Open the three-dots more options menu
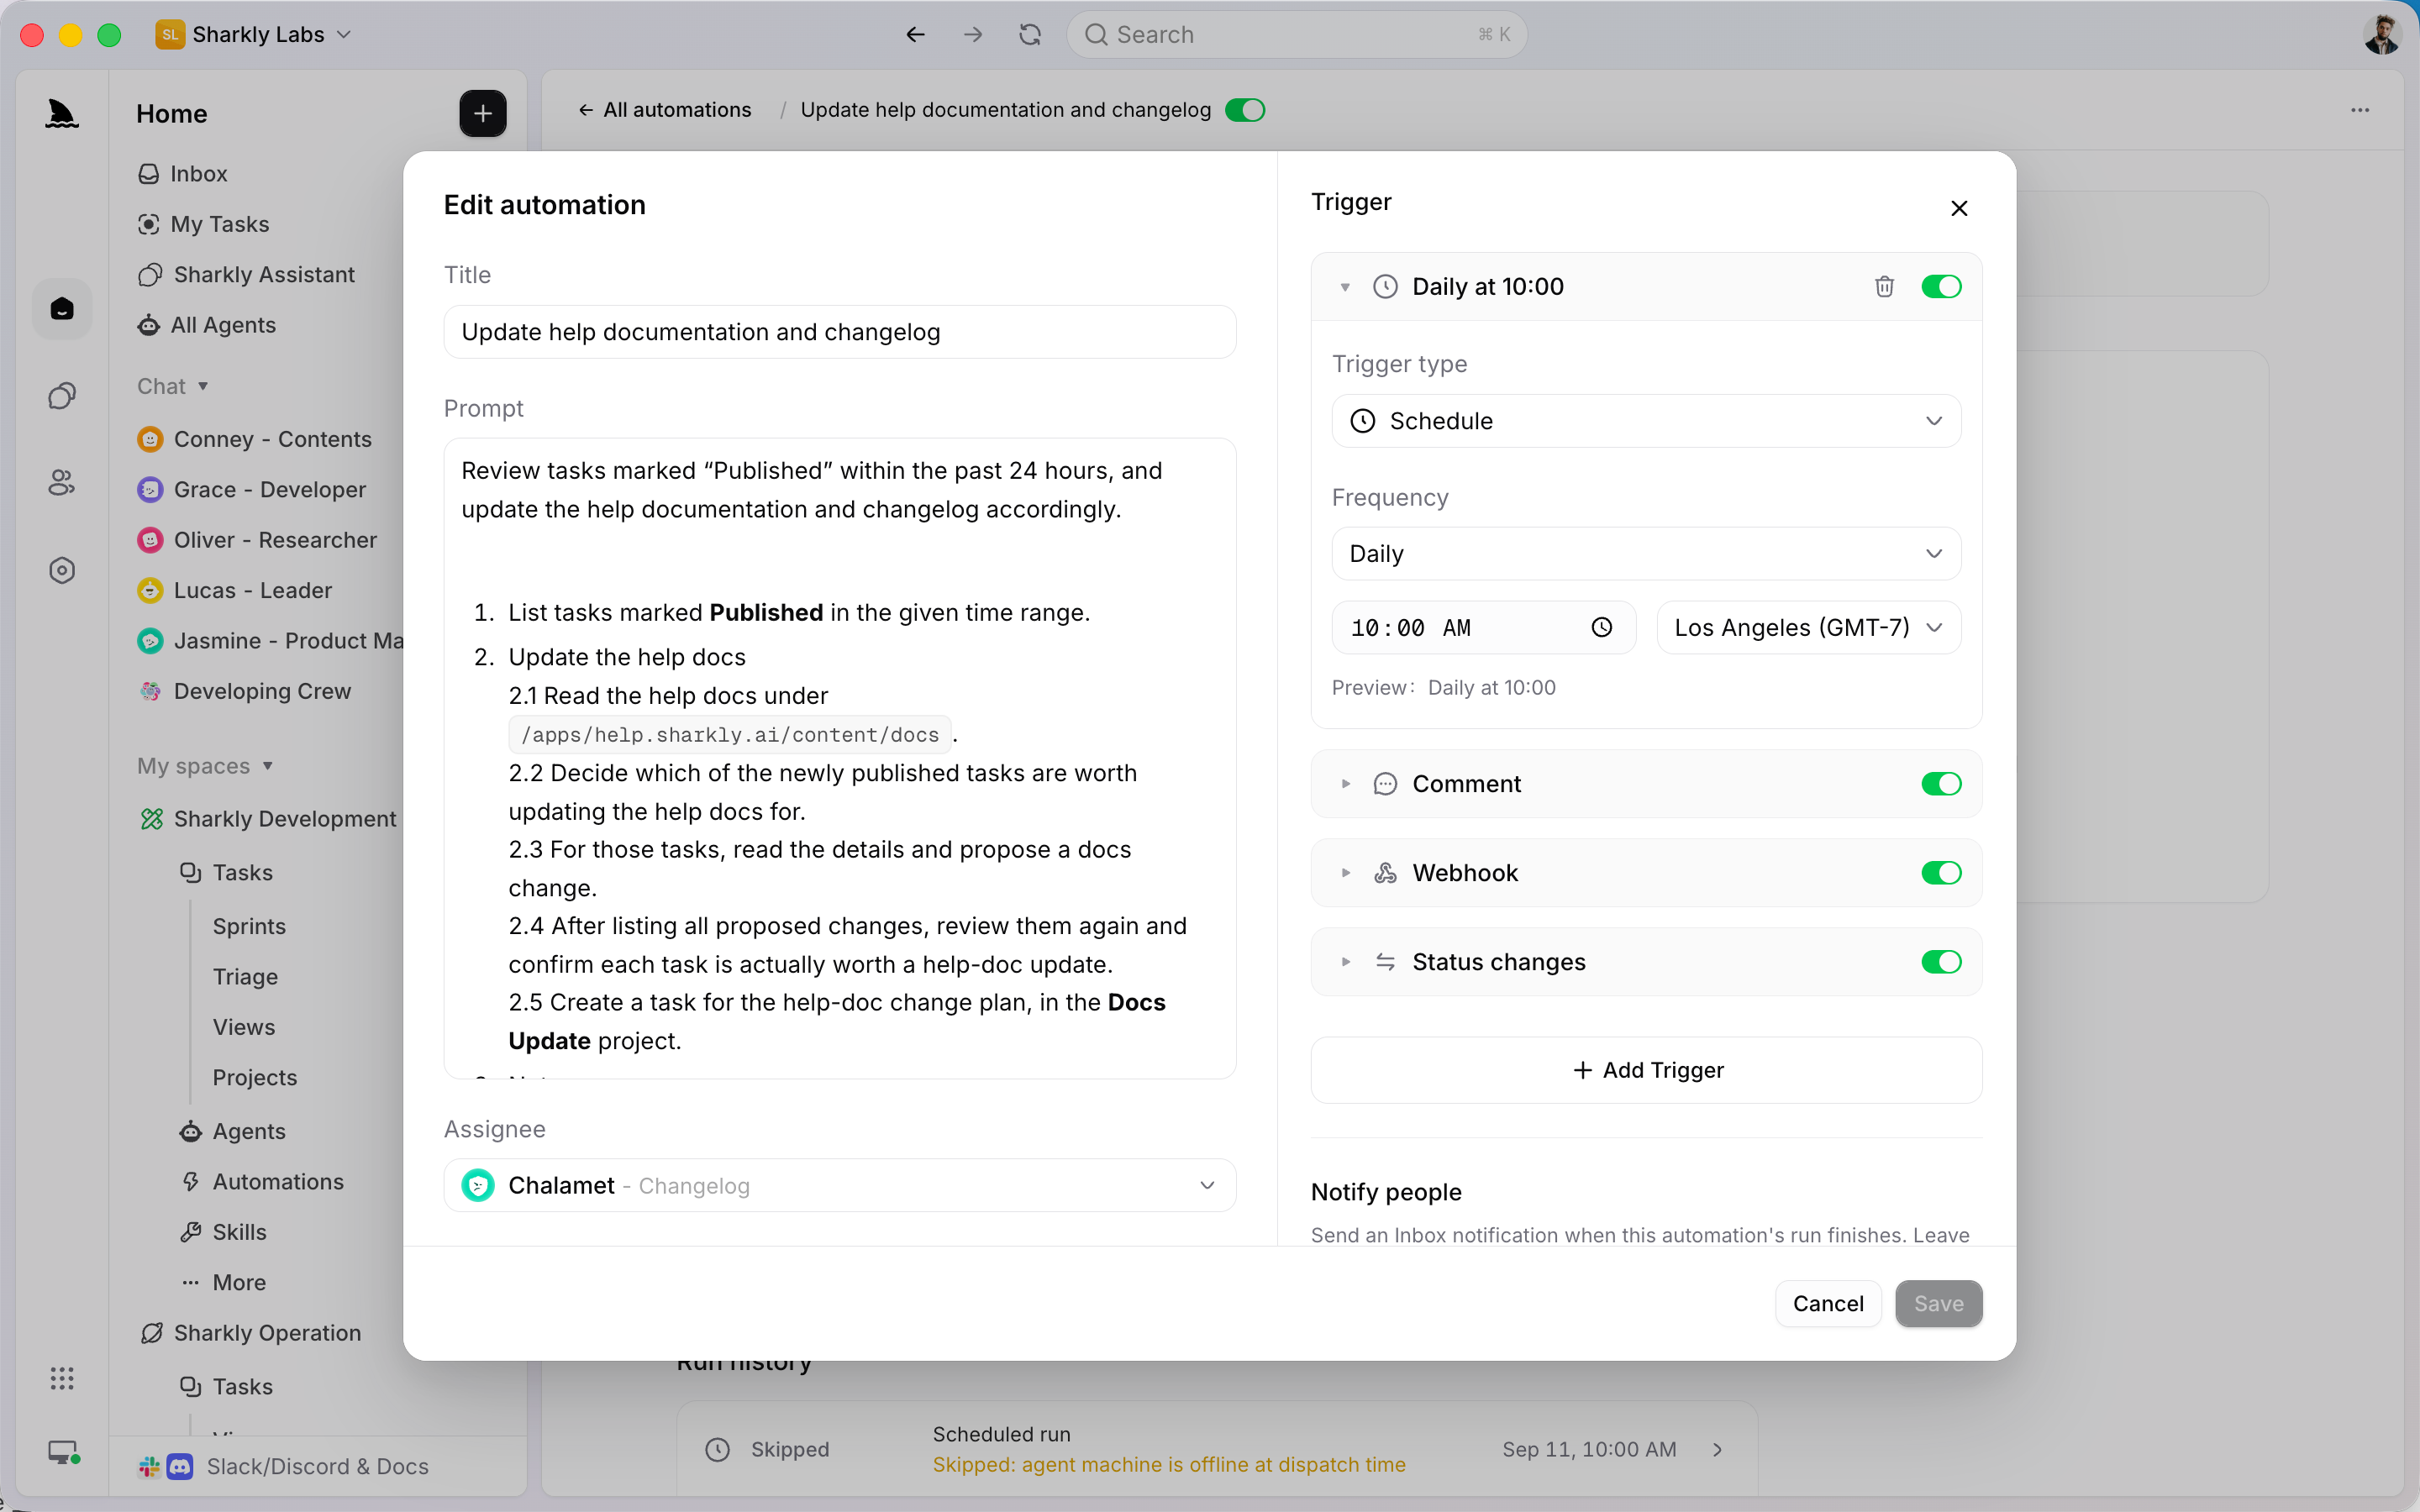Screen dimensions: 2420x1512 pos(2360,110)
